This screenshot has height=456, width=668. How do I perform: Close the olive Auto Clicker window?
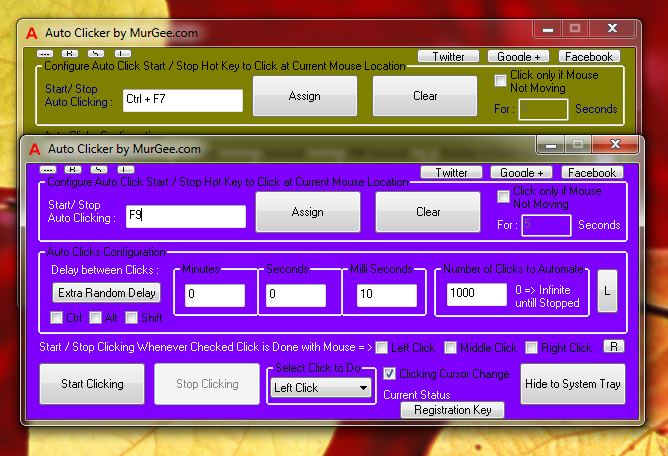tap(612, 29)
